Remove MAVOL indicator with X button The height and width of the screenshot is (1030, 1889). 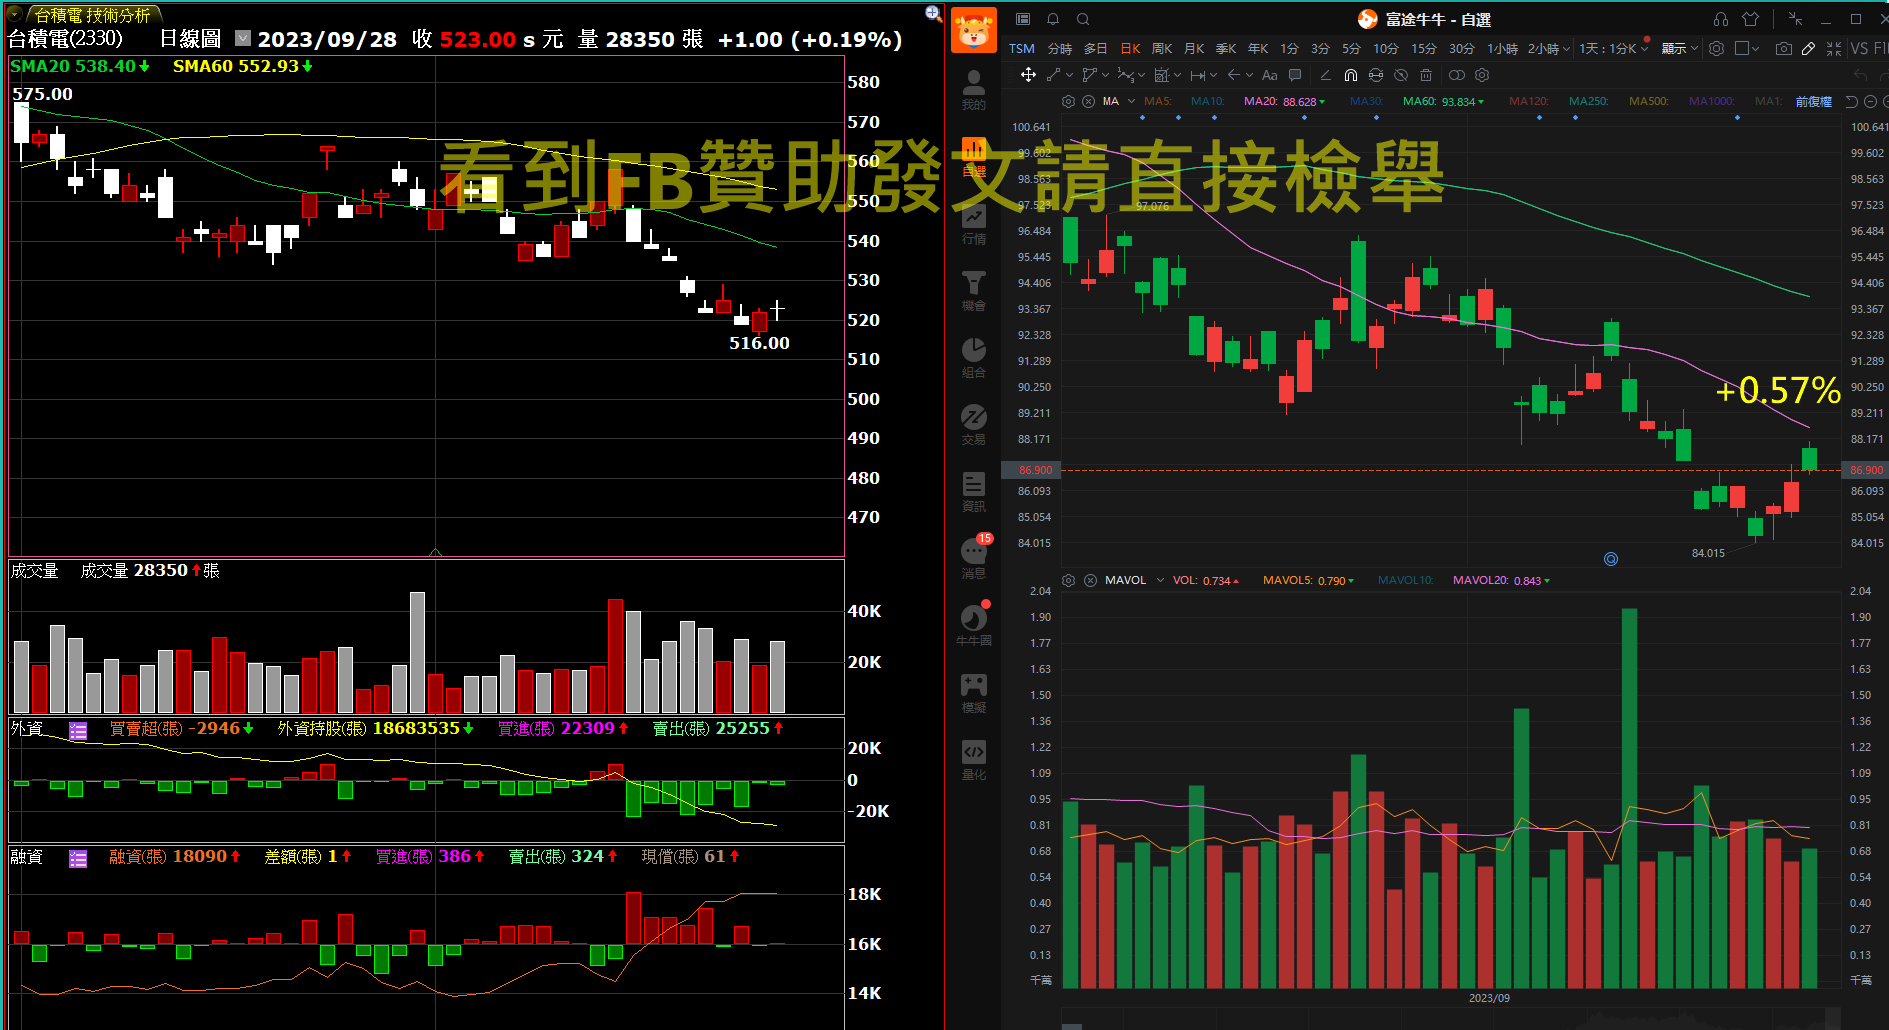[x=1090, y=580]
